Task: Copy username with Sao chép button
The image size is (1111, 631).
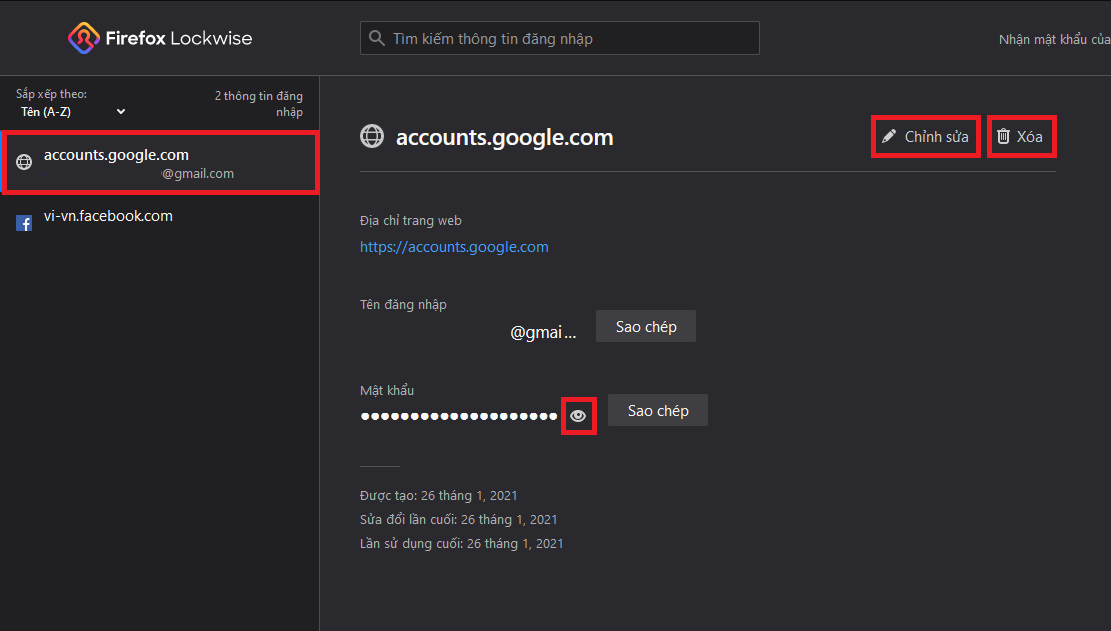Action: point(645,326)
